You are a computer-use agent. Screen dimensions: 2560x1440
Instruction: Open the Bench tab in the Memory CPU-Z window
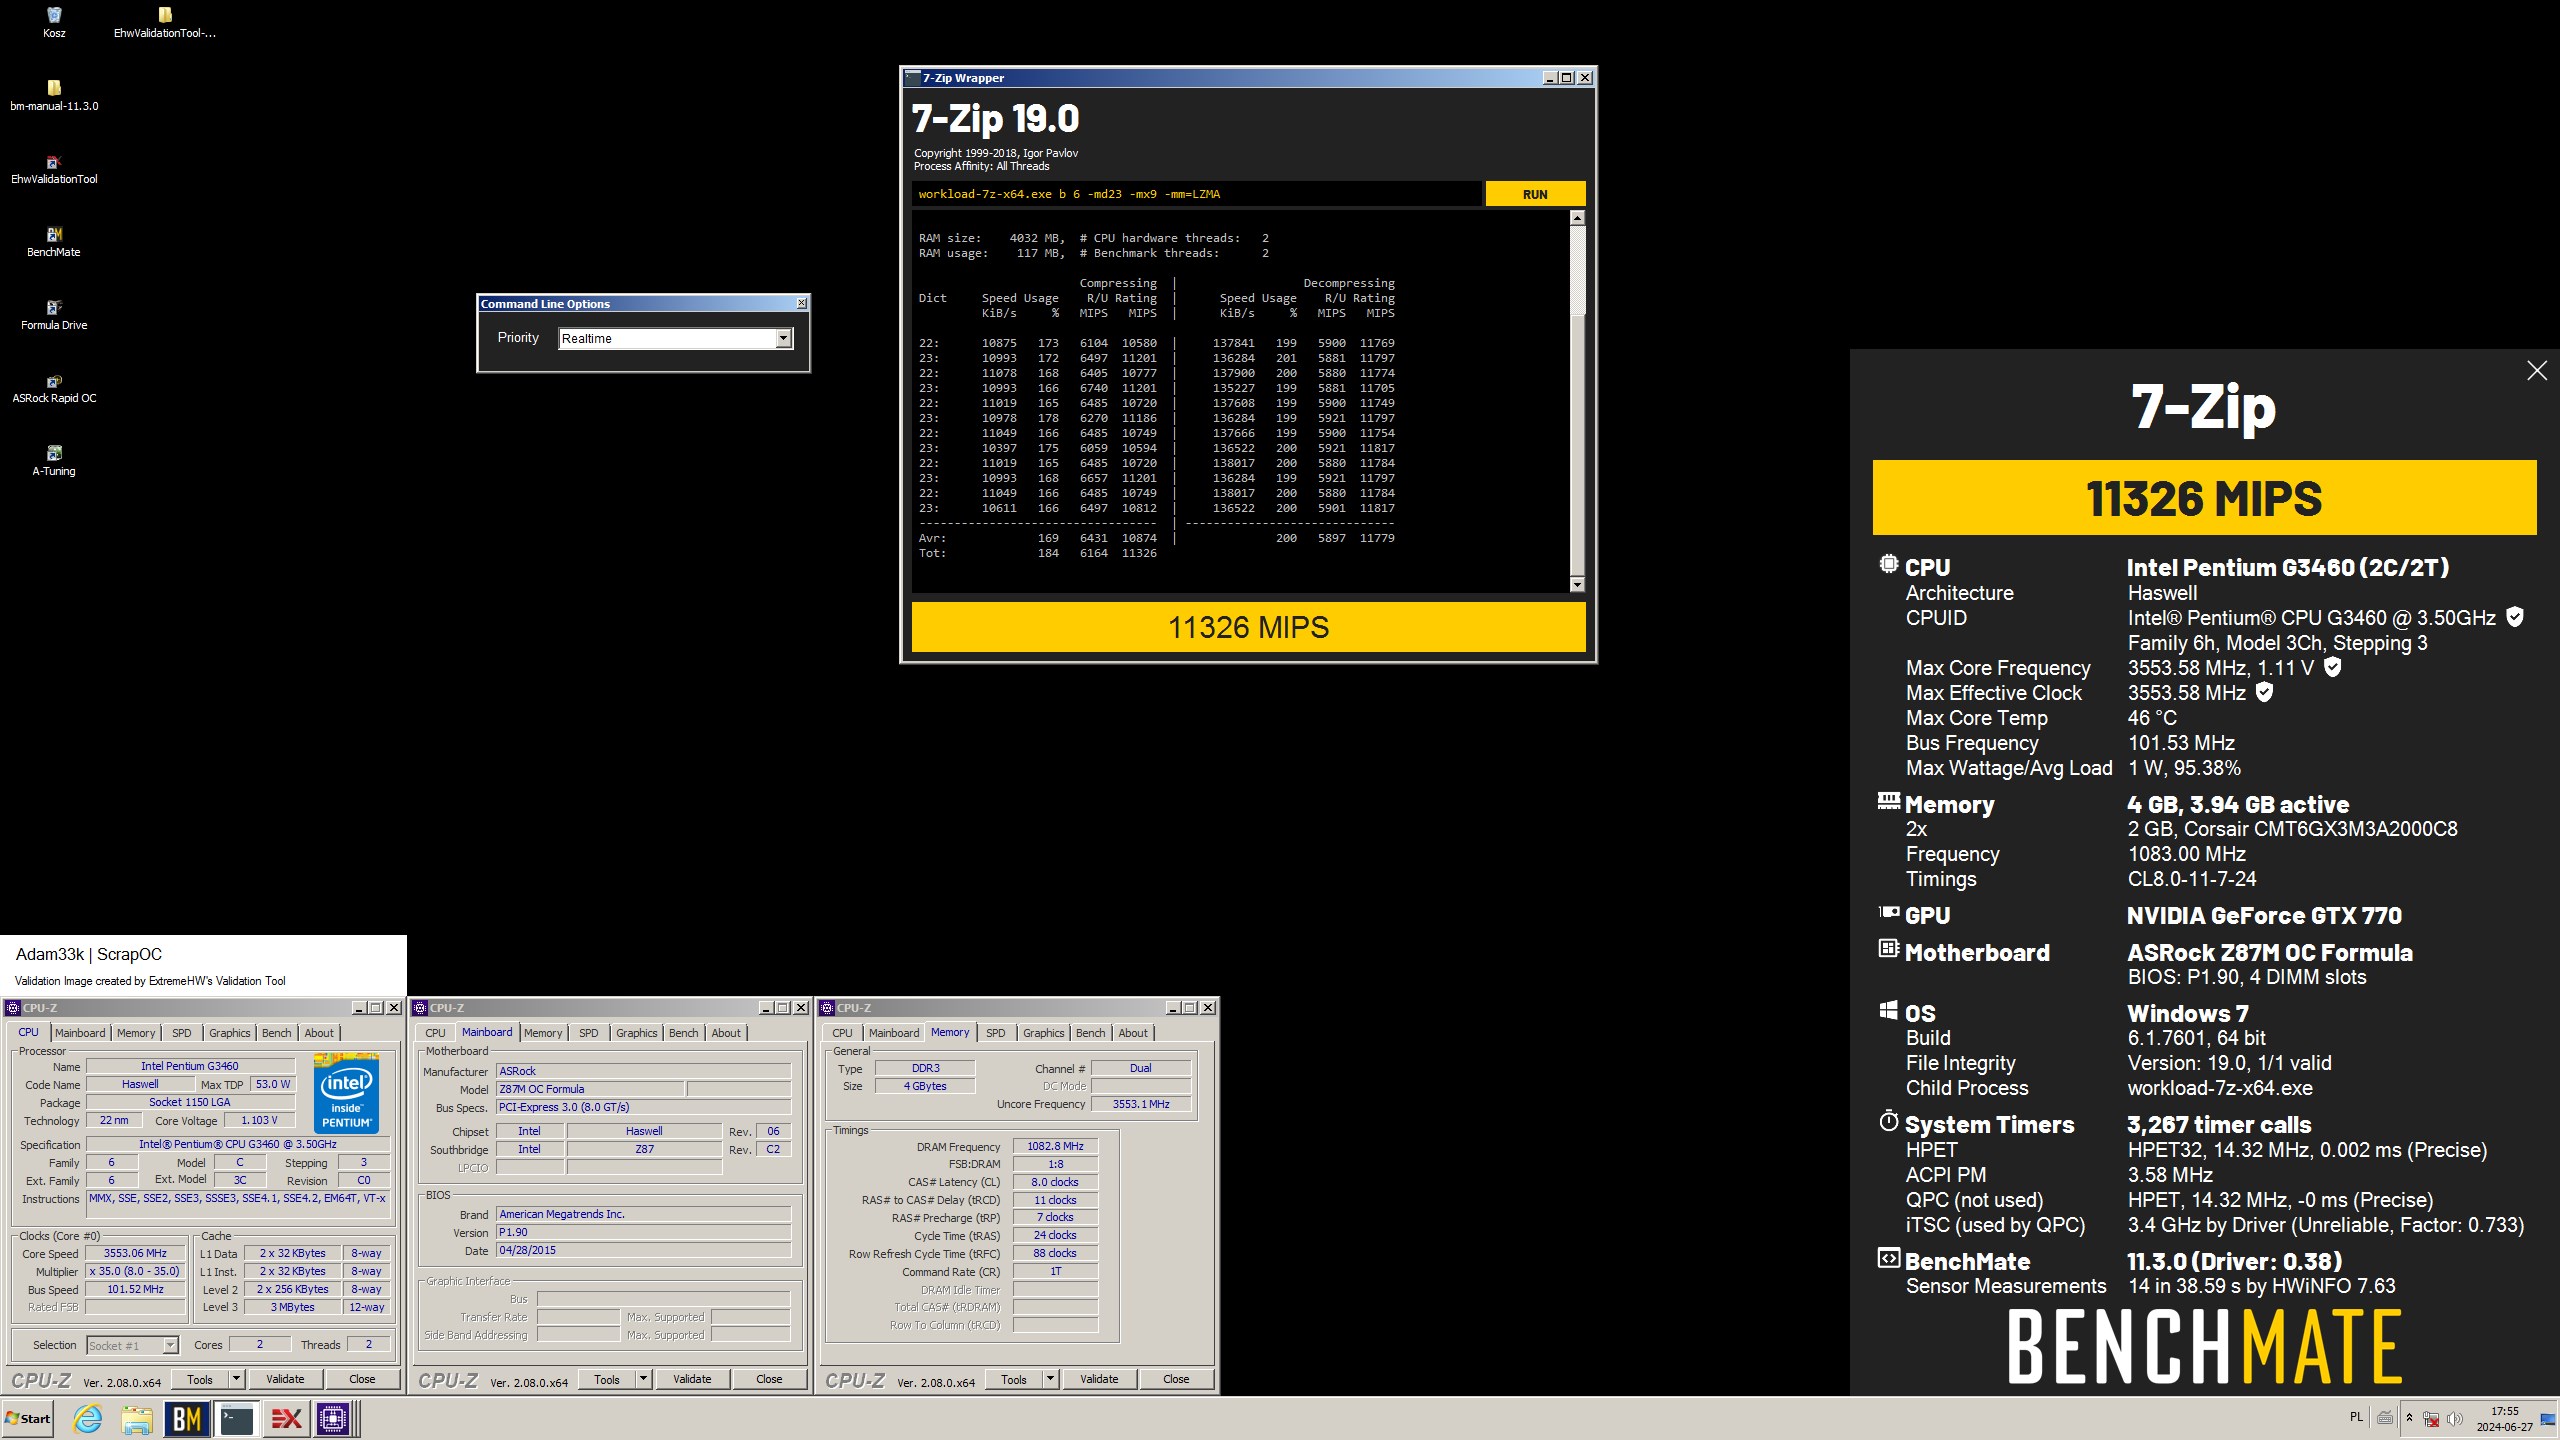pyautogui.click(x=1091, y=1033)
